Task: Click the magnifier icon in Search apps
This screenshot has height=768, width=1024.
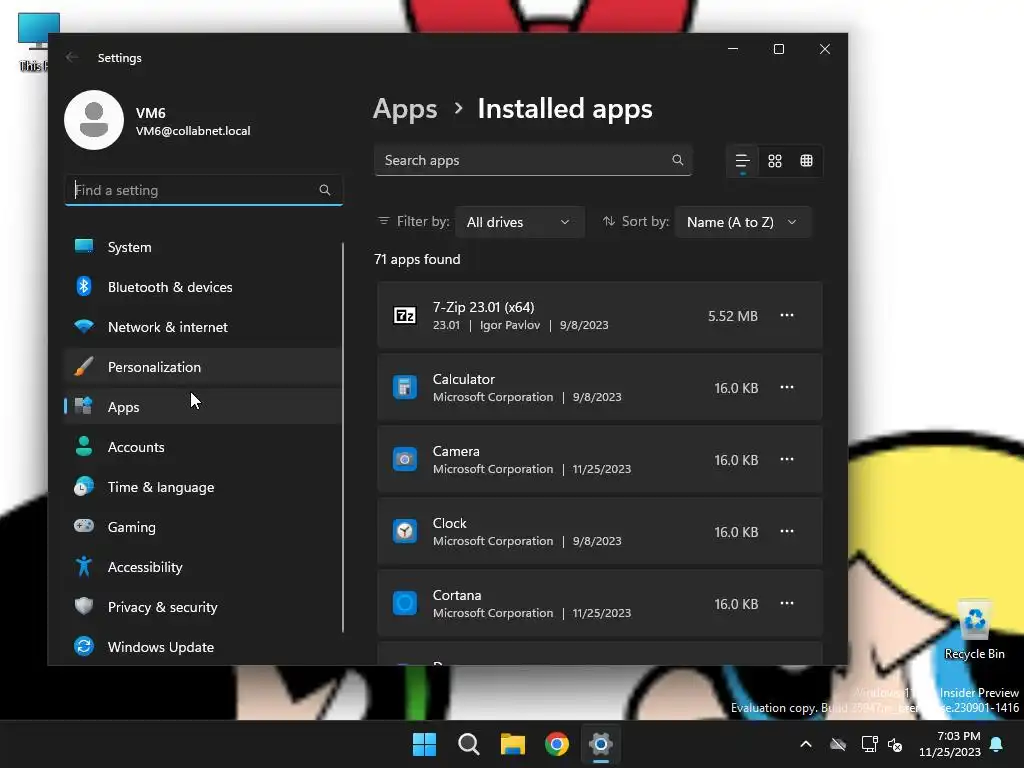Action: 678,160
